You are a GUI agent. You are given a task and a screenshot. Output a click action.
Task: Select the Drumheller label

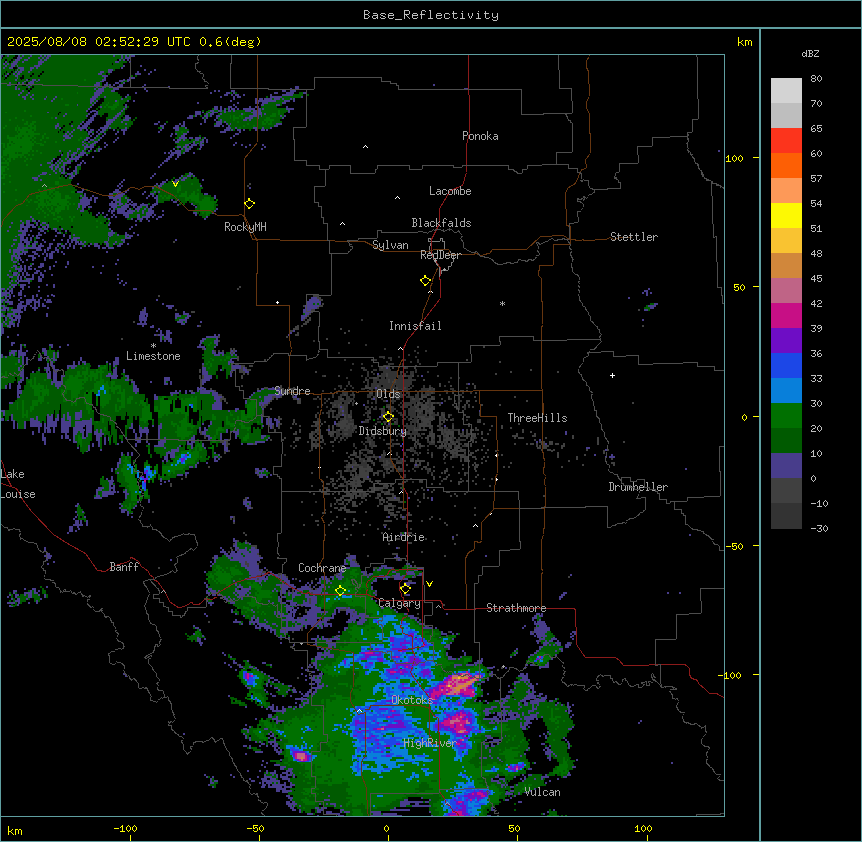(638, 487)
